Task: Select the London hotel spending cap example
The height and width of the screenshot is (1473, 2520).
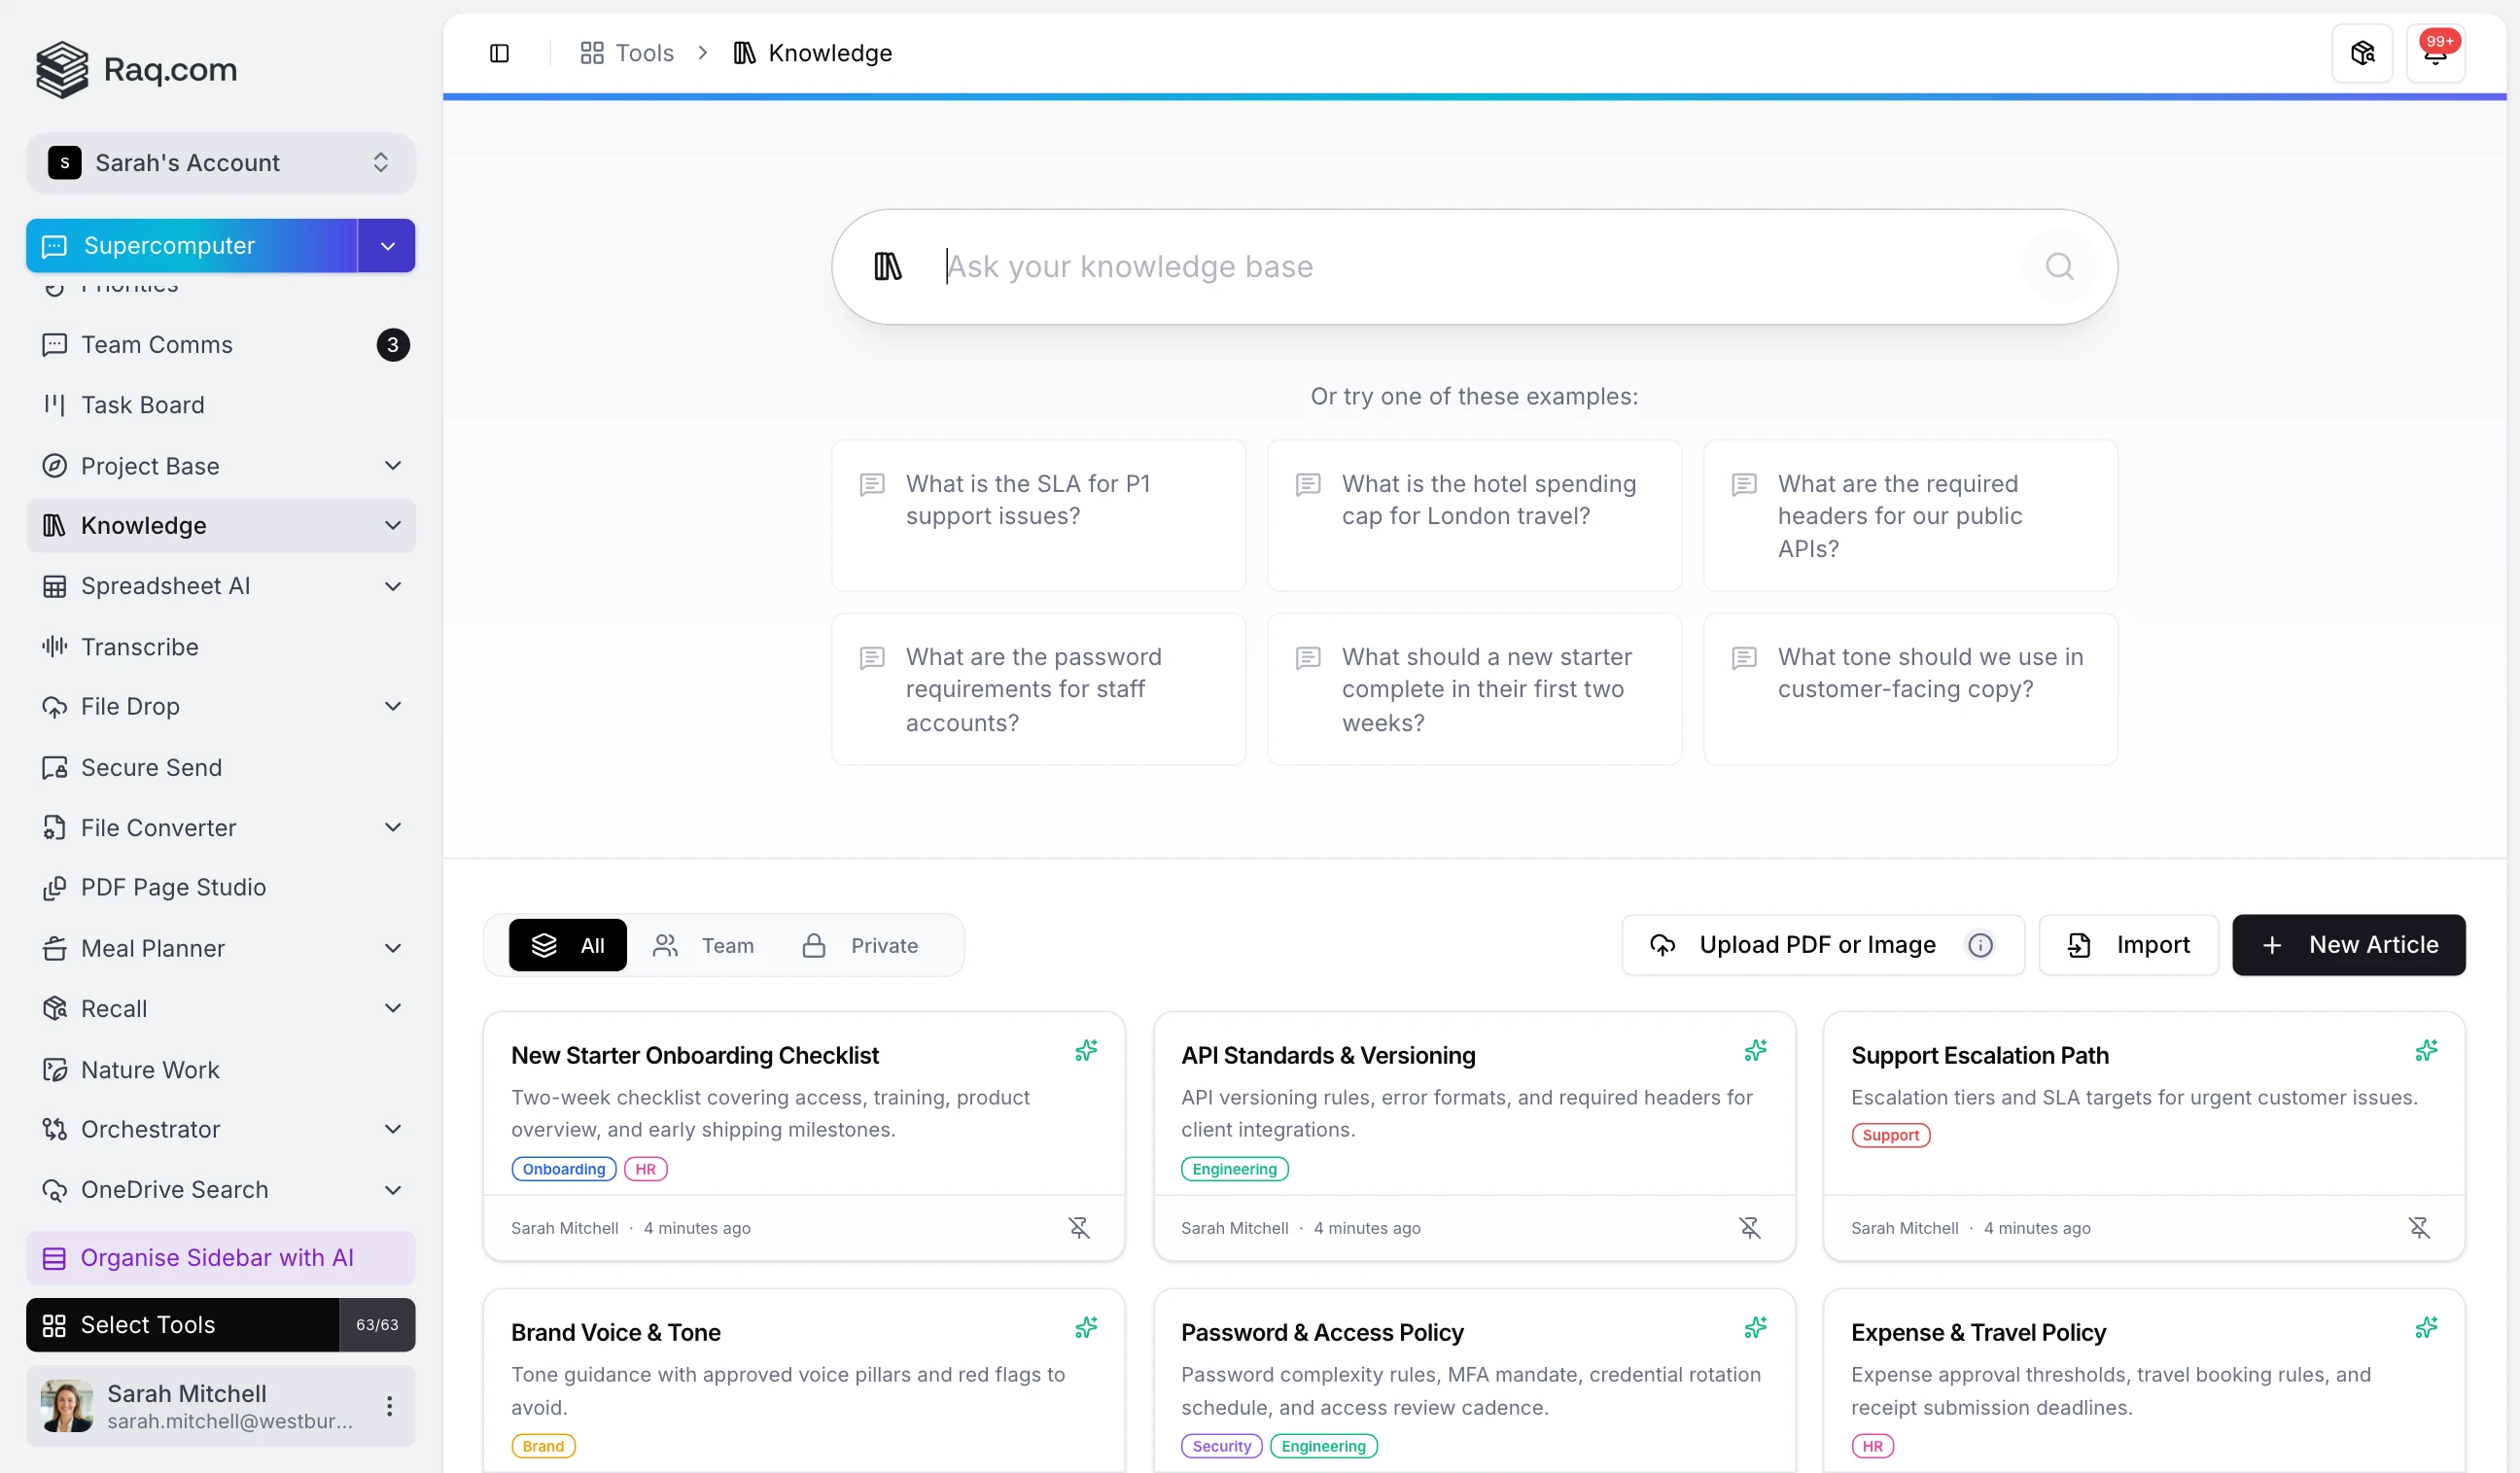Action: pos(1474,515)
